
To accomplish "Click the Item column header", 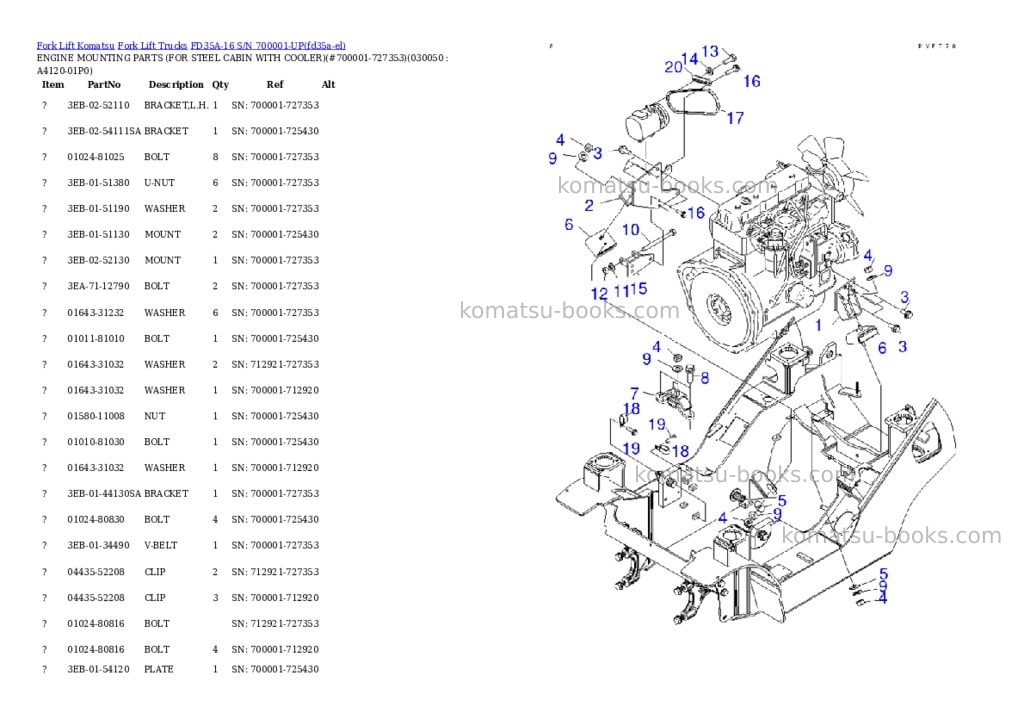I will point(53,84).
